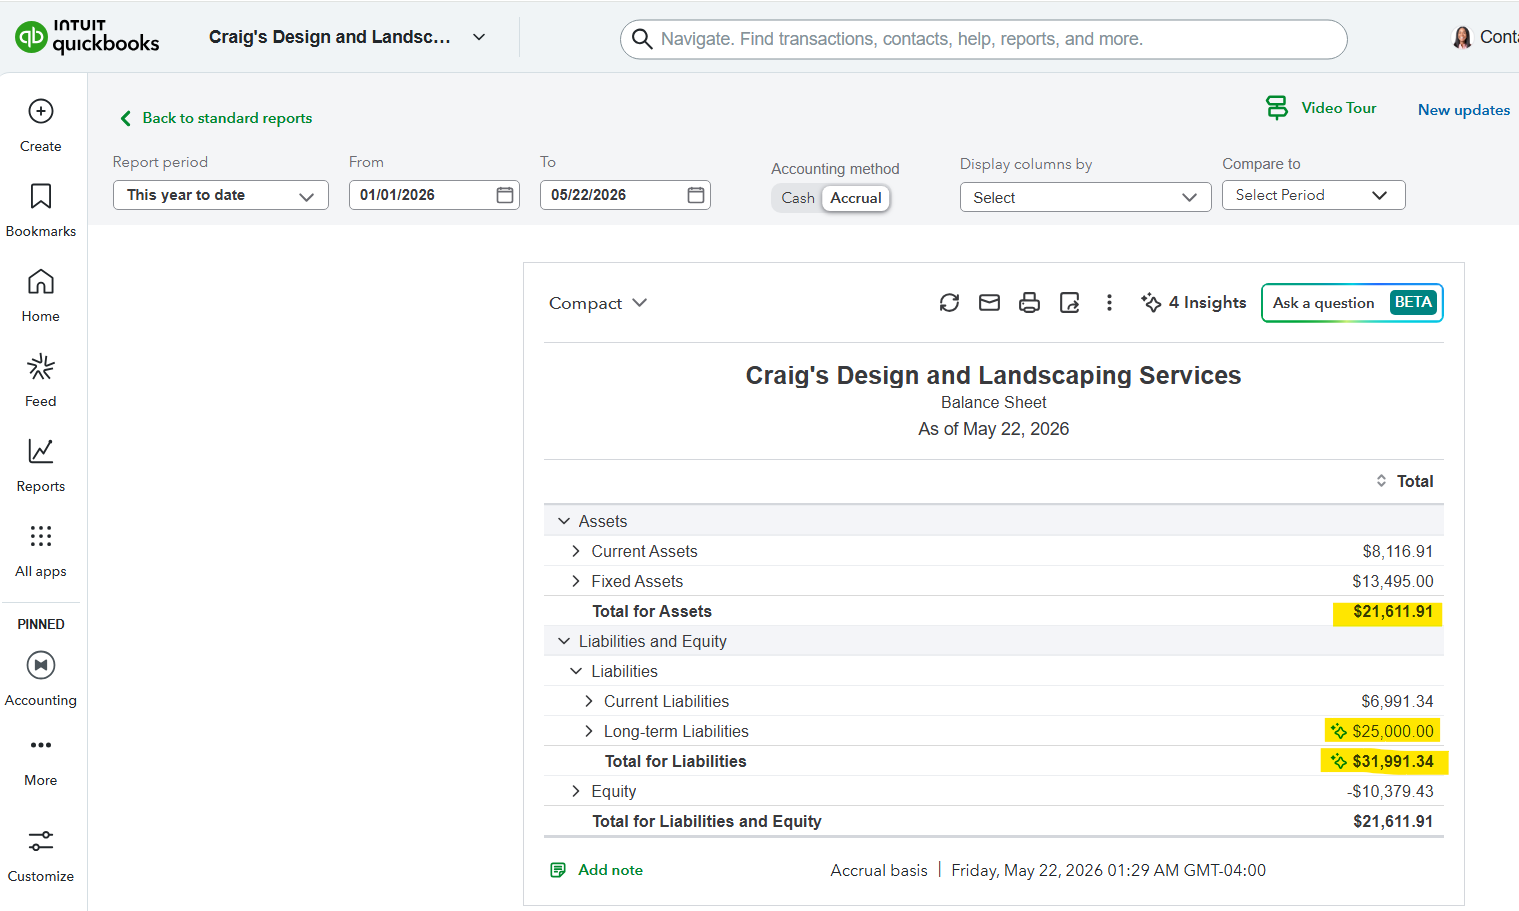
Task: Sort by the Total column arrows
Action: [1381, 481]
